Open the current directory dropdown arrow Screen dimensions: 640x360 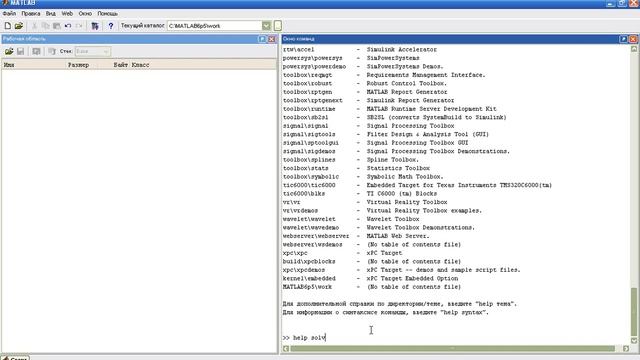point(266,26)
